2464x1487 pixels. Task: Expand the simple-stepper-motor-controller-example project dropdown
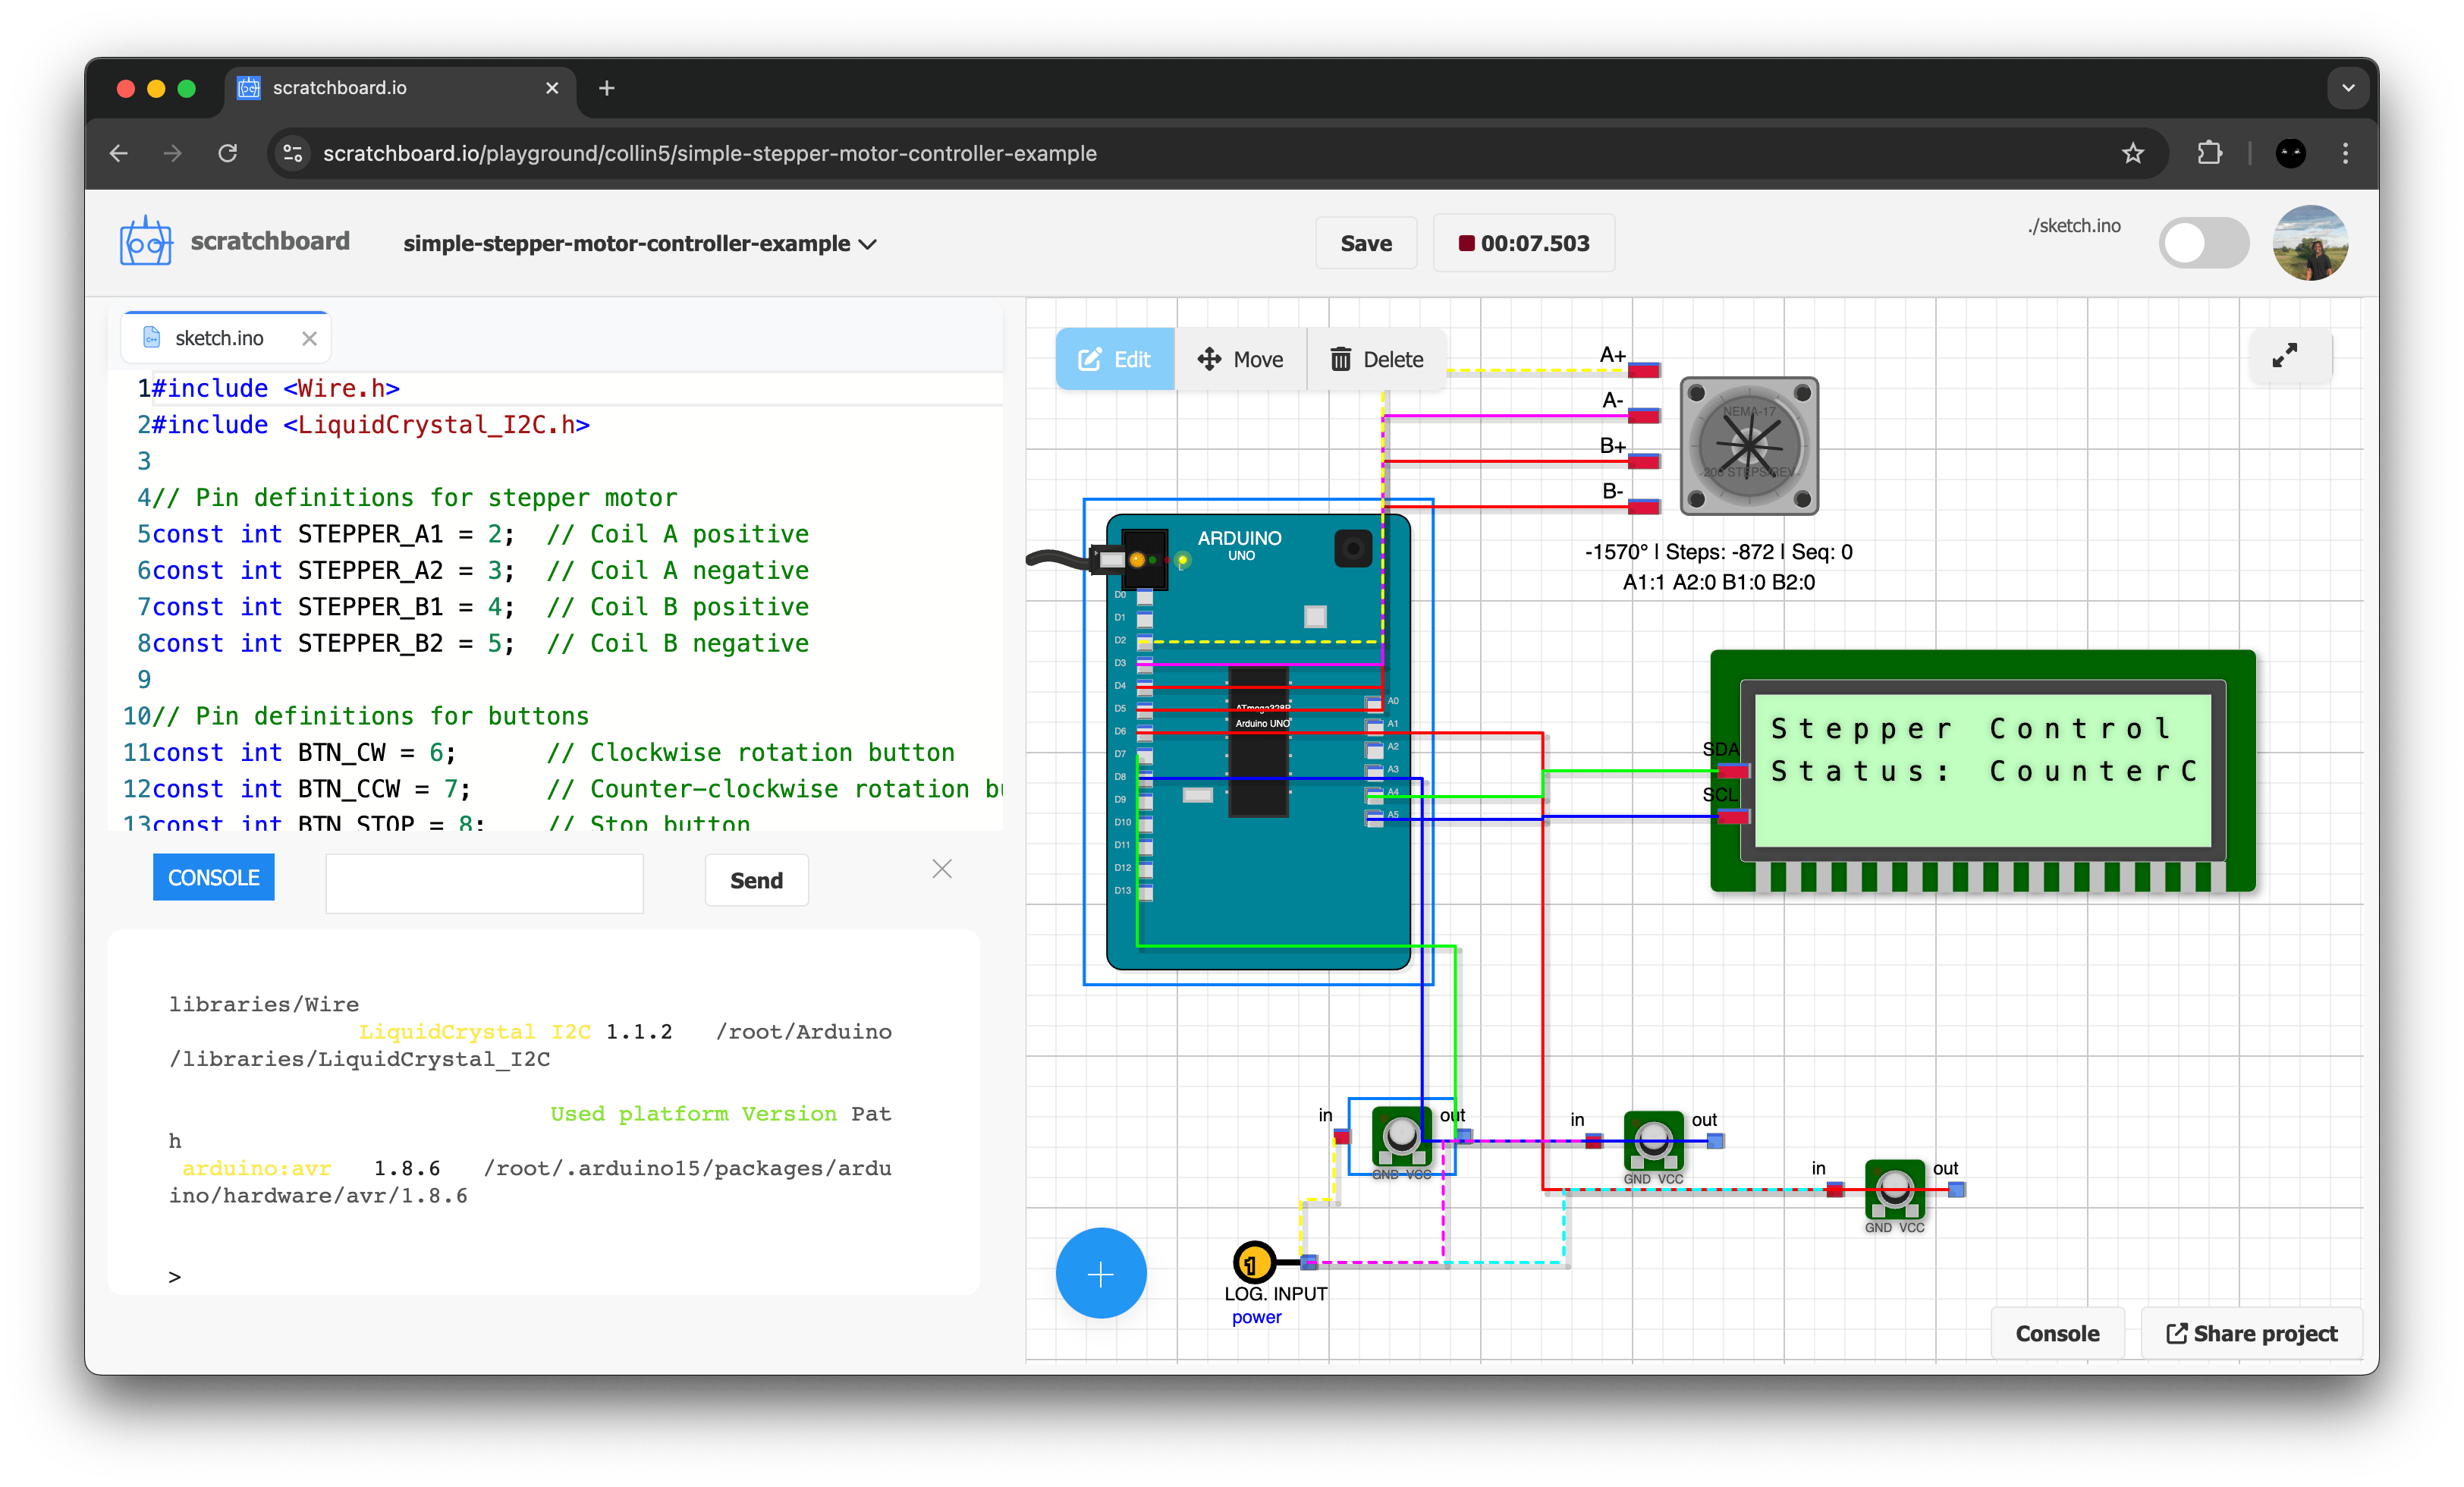[640, 243]
